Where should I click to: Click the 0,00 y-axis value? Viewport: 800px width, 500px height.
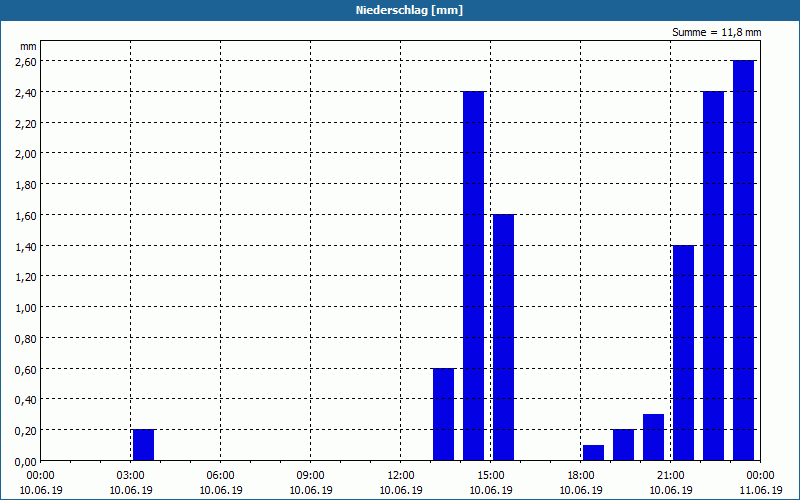(x=26, y=462)
